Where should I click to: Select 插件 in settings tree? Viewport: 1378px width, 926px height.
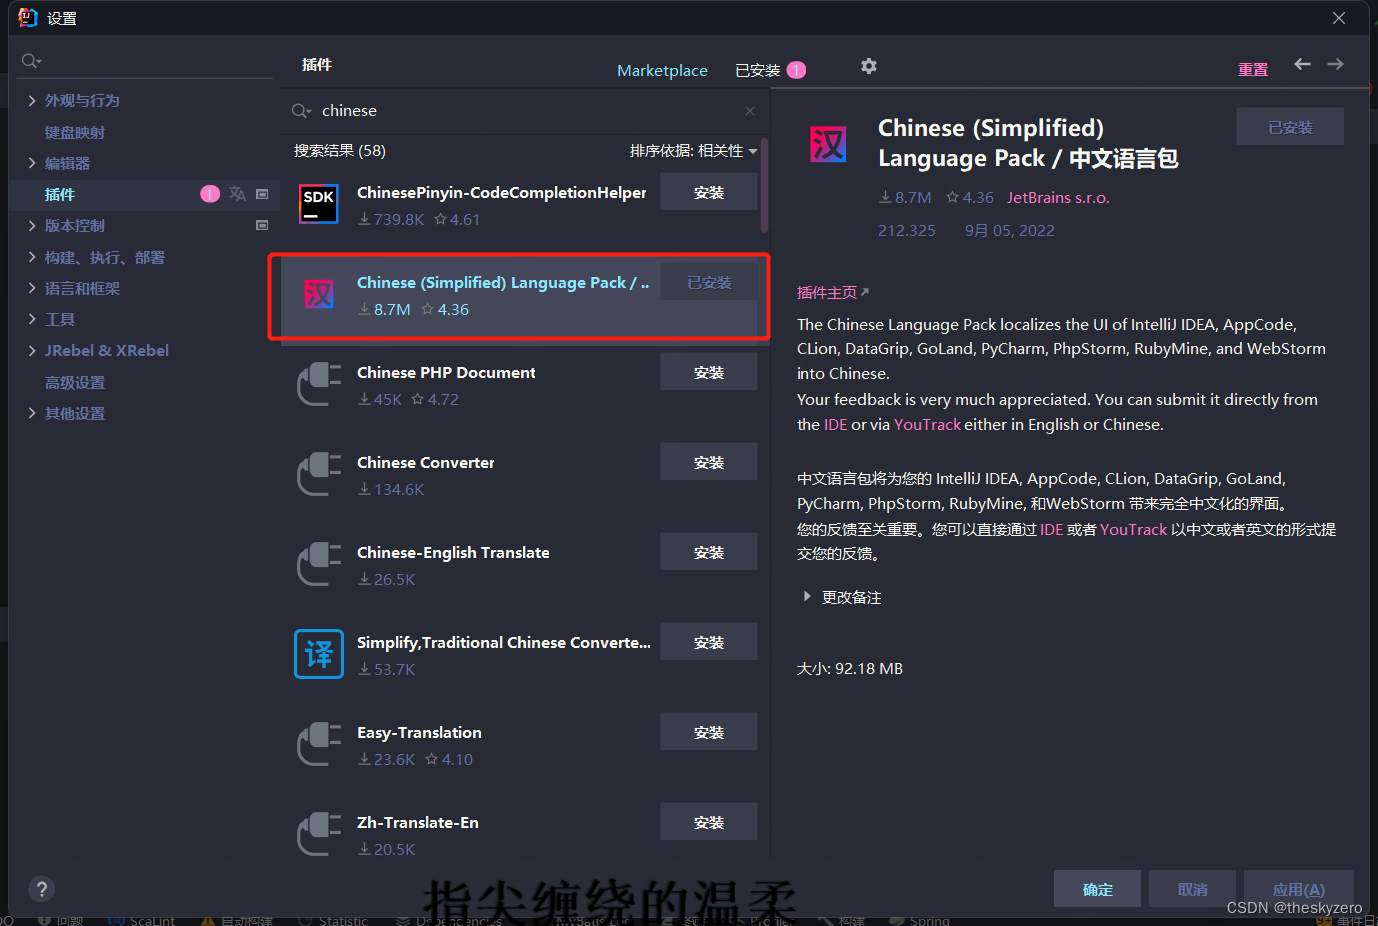pos(60,194)
